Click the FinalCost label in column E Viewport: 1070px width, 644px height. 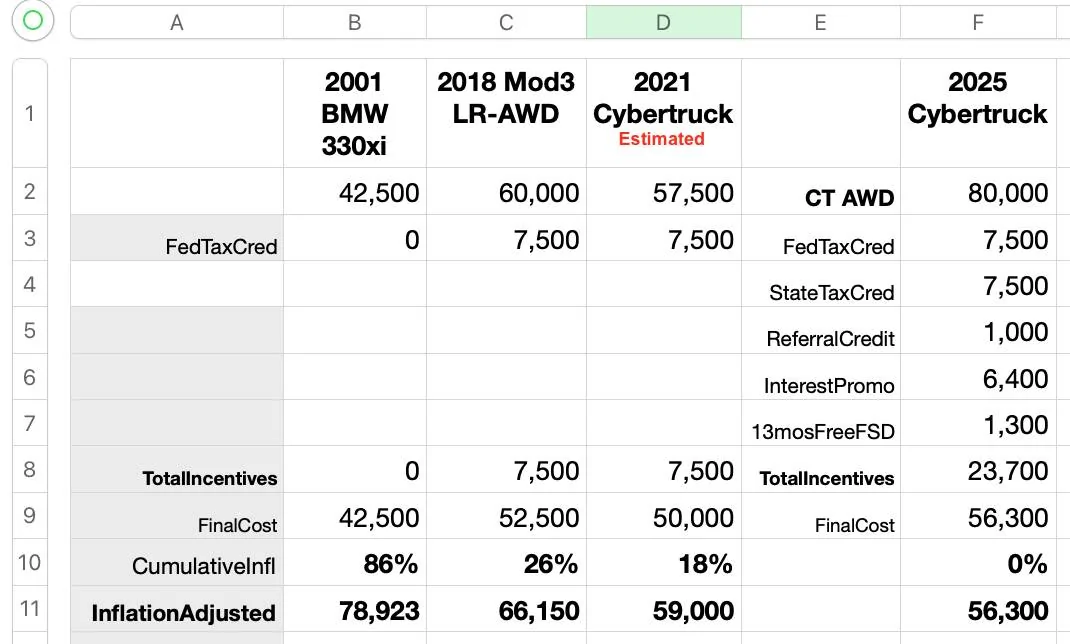pyautogui.click(x=821, y=516)
